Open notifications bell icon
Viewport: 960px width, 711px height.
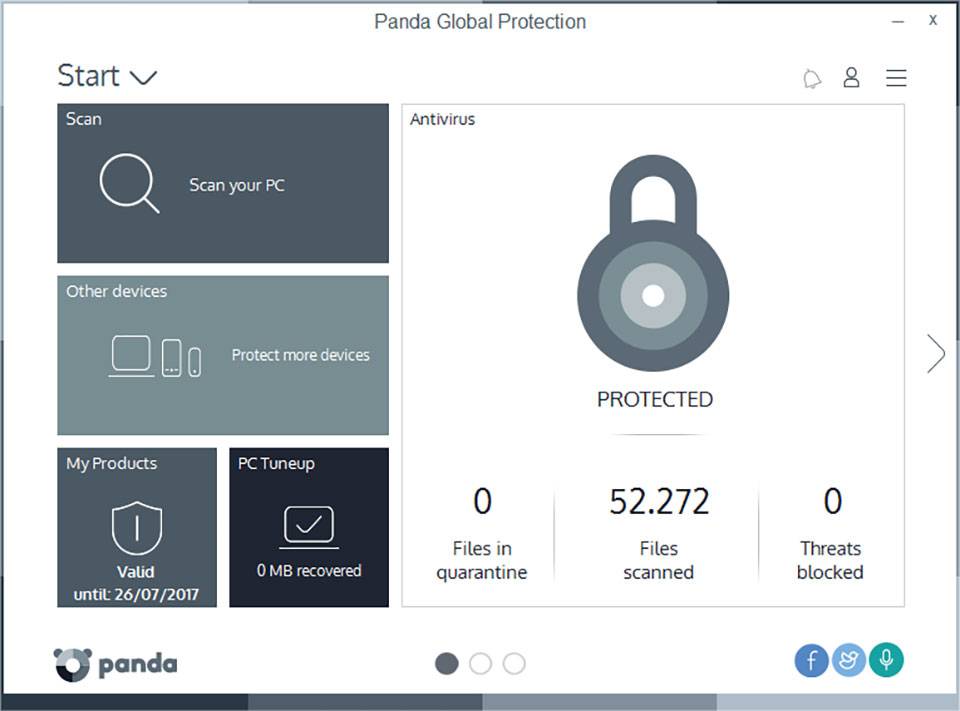coord(812,78)
